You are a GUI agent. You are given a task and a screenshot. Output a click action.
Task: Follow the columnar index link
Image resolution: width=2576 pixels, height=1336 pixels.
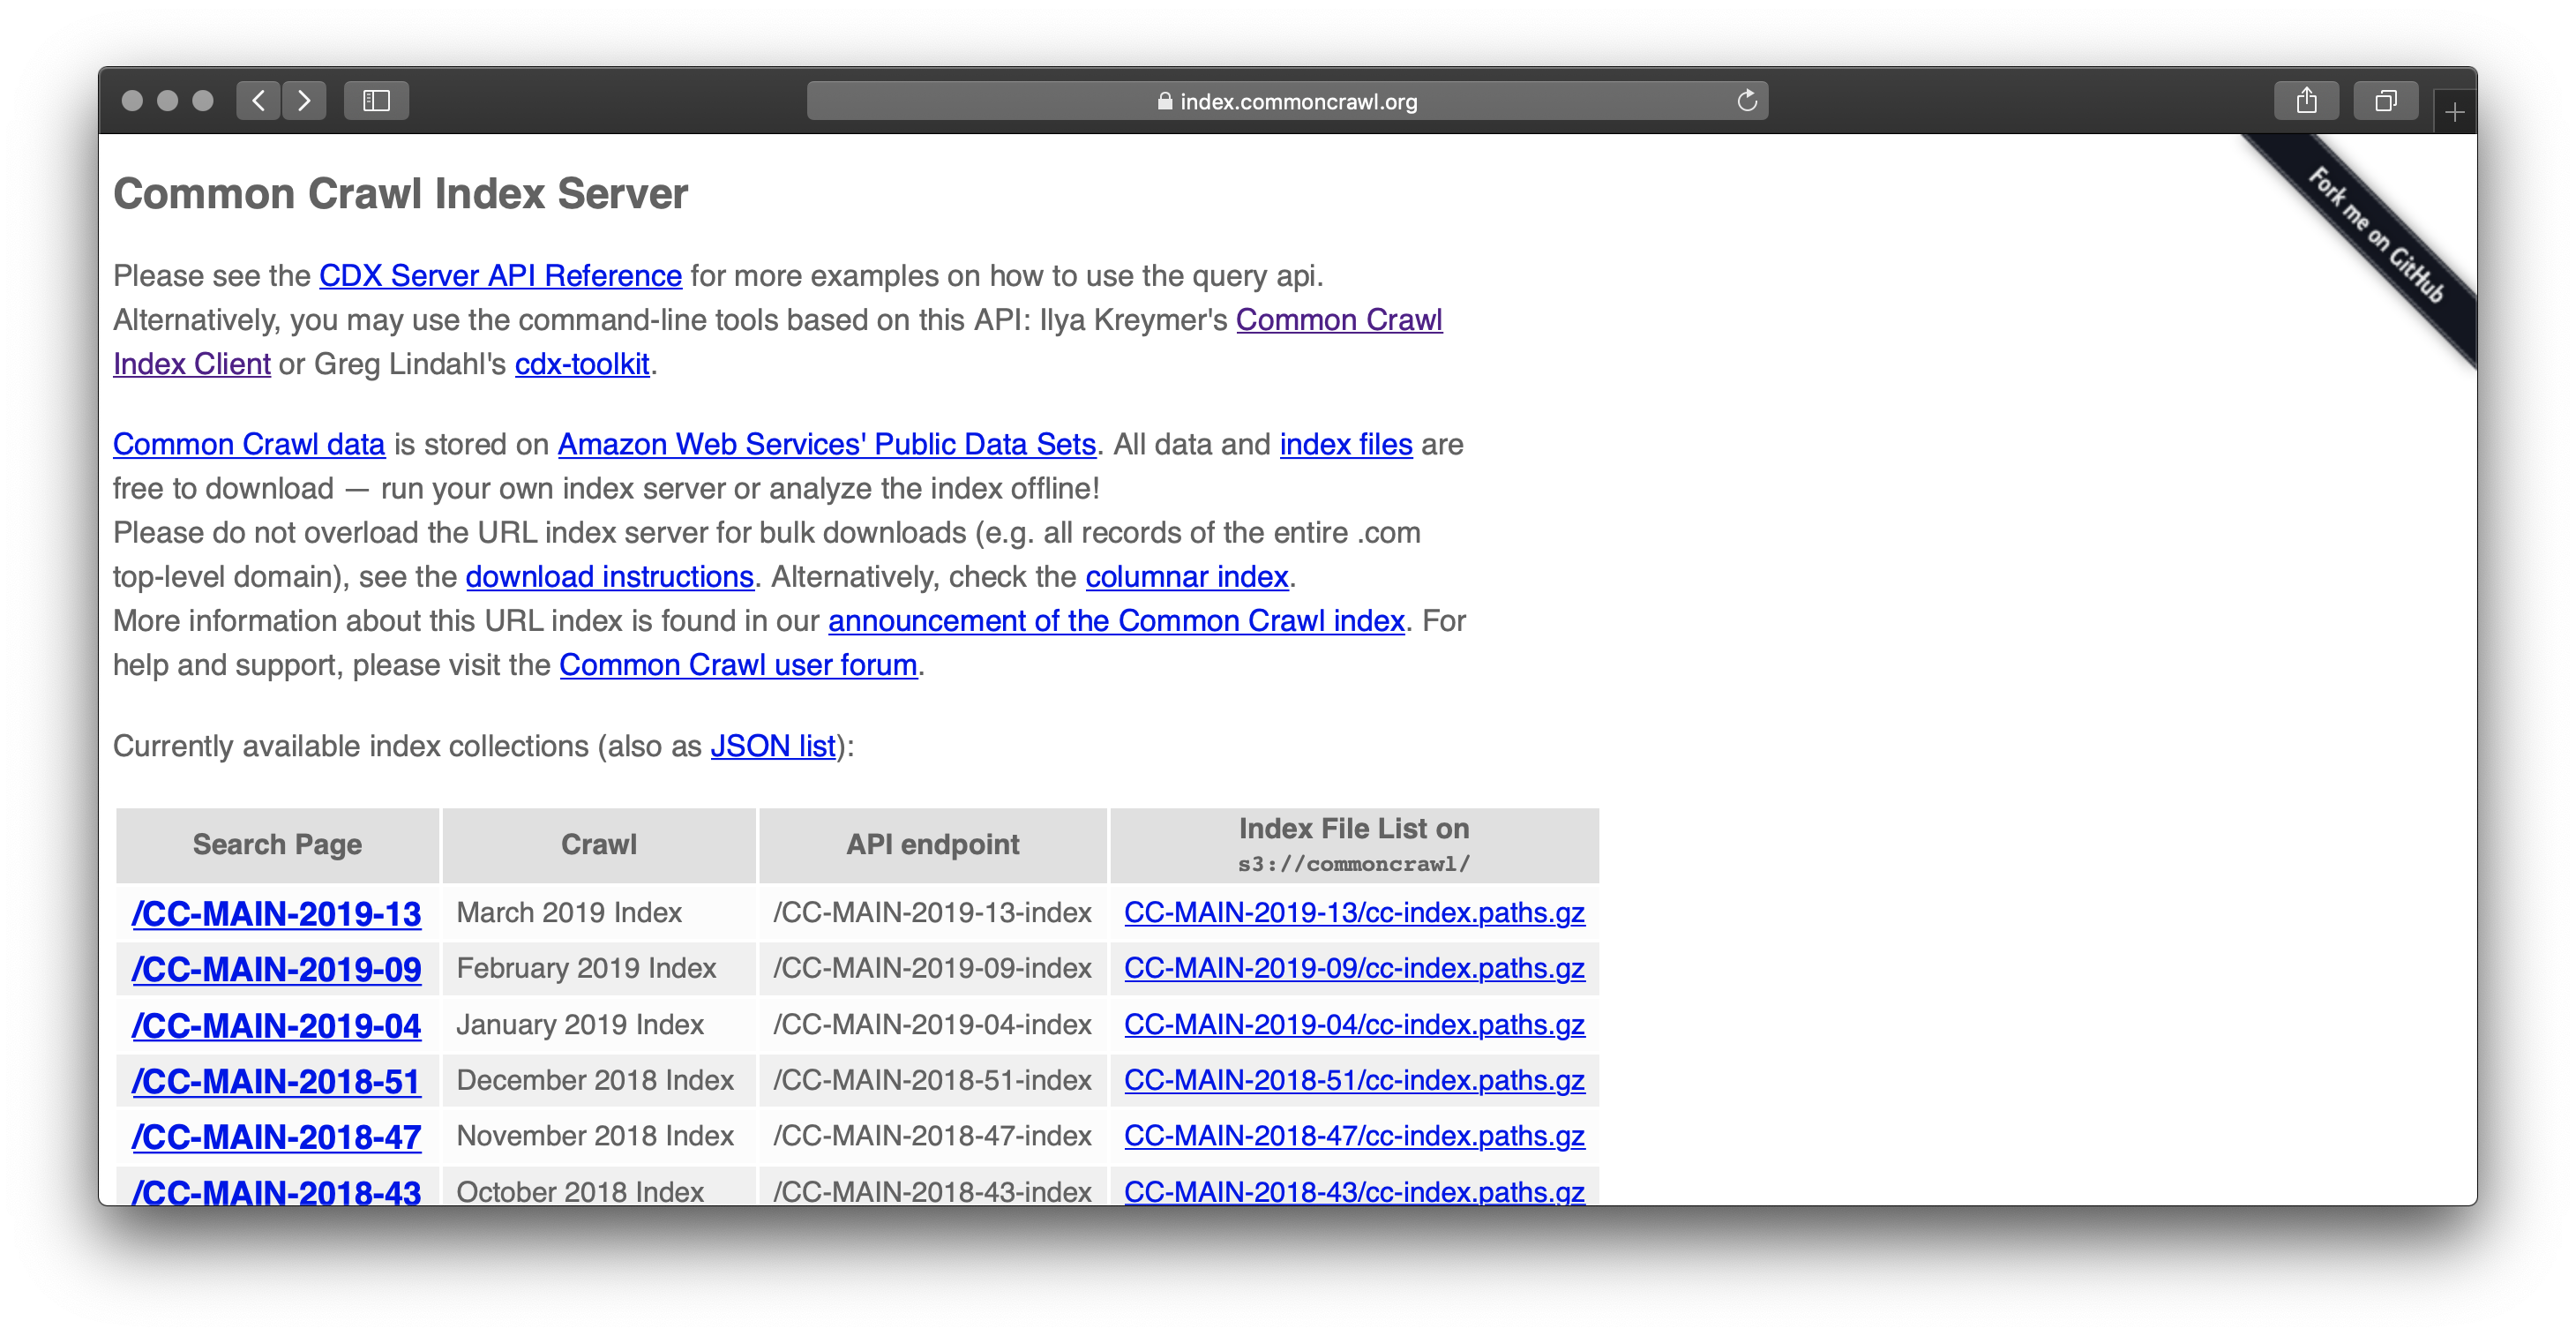(1187, 577)
